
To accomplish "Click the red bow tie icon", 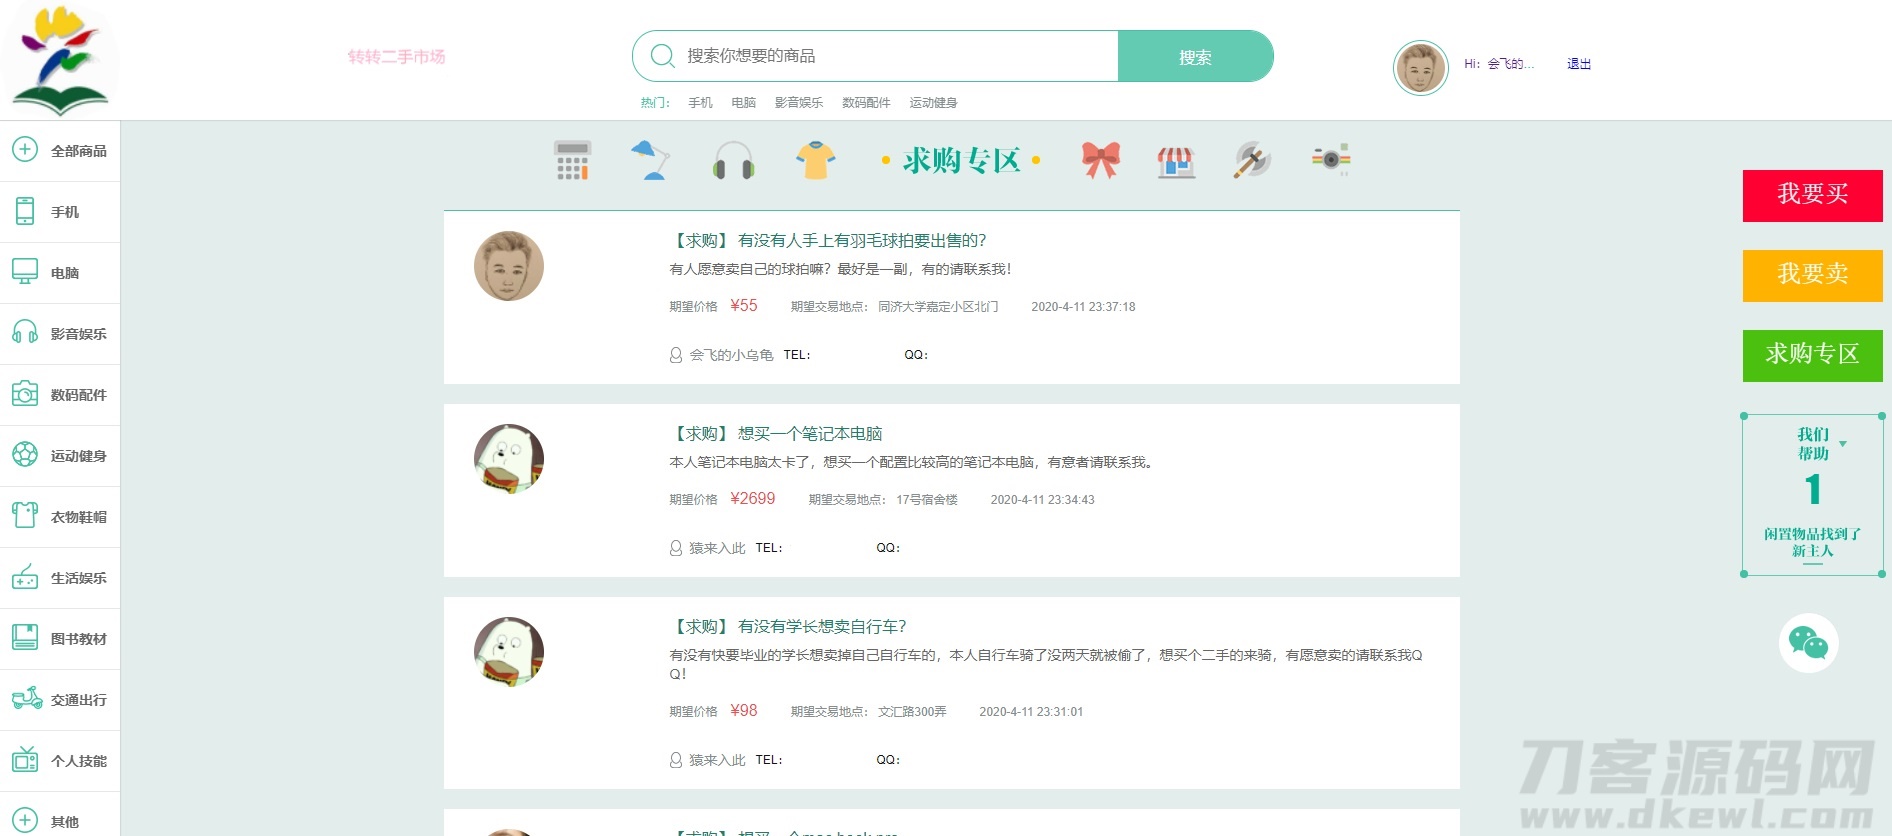I will point(1100,160).
